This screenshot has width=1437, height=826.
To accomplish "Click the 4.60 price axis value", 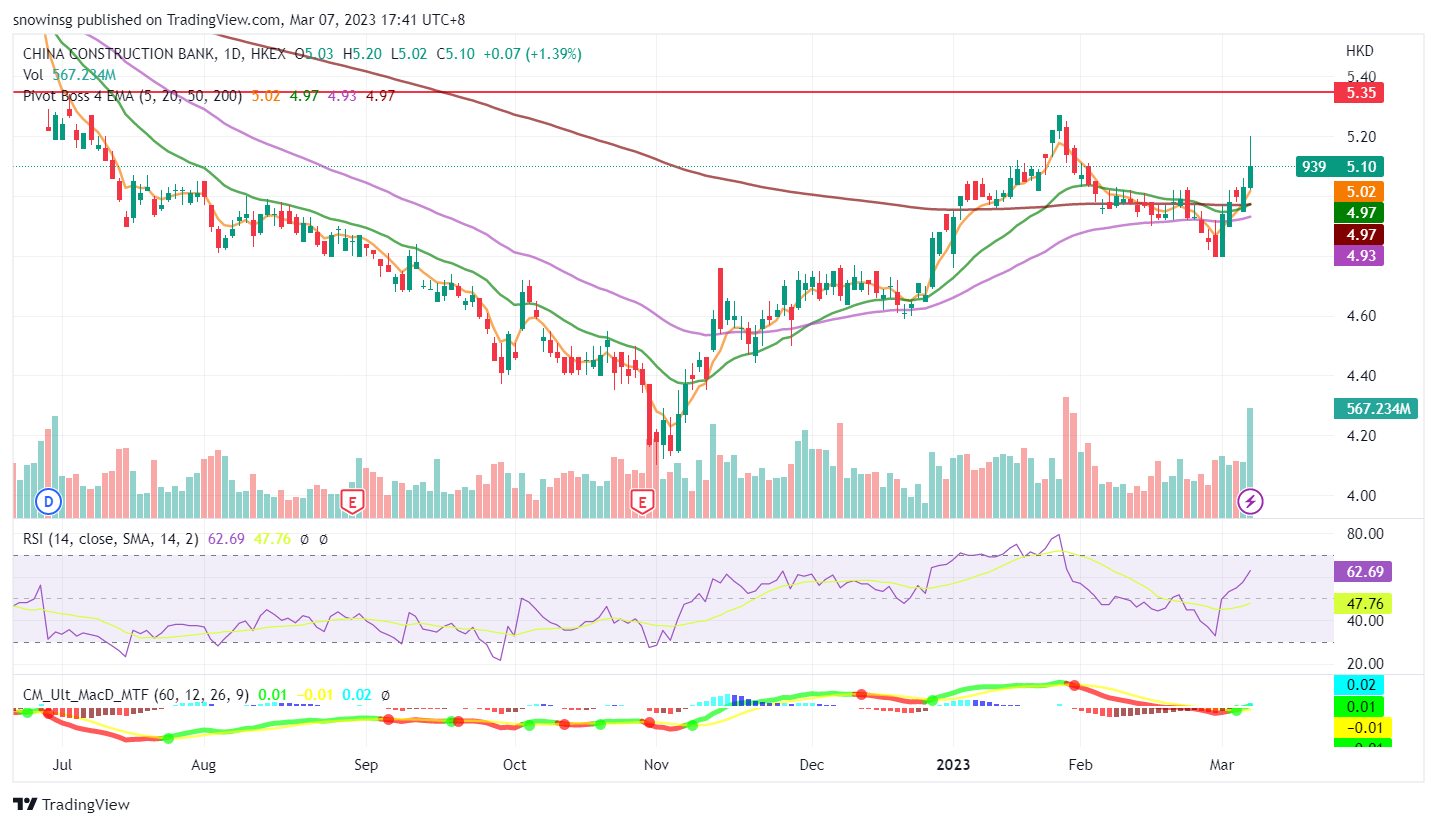I will (x=1360, y=316).
